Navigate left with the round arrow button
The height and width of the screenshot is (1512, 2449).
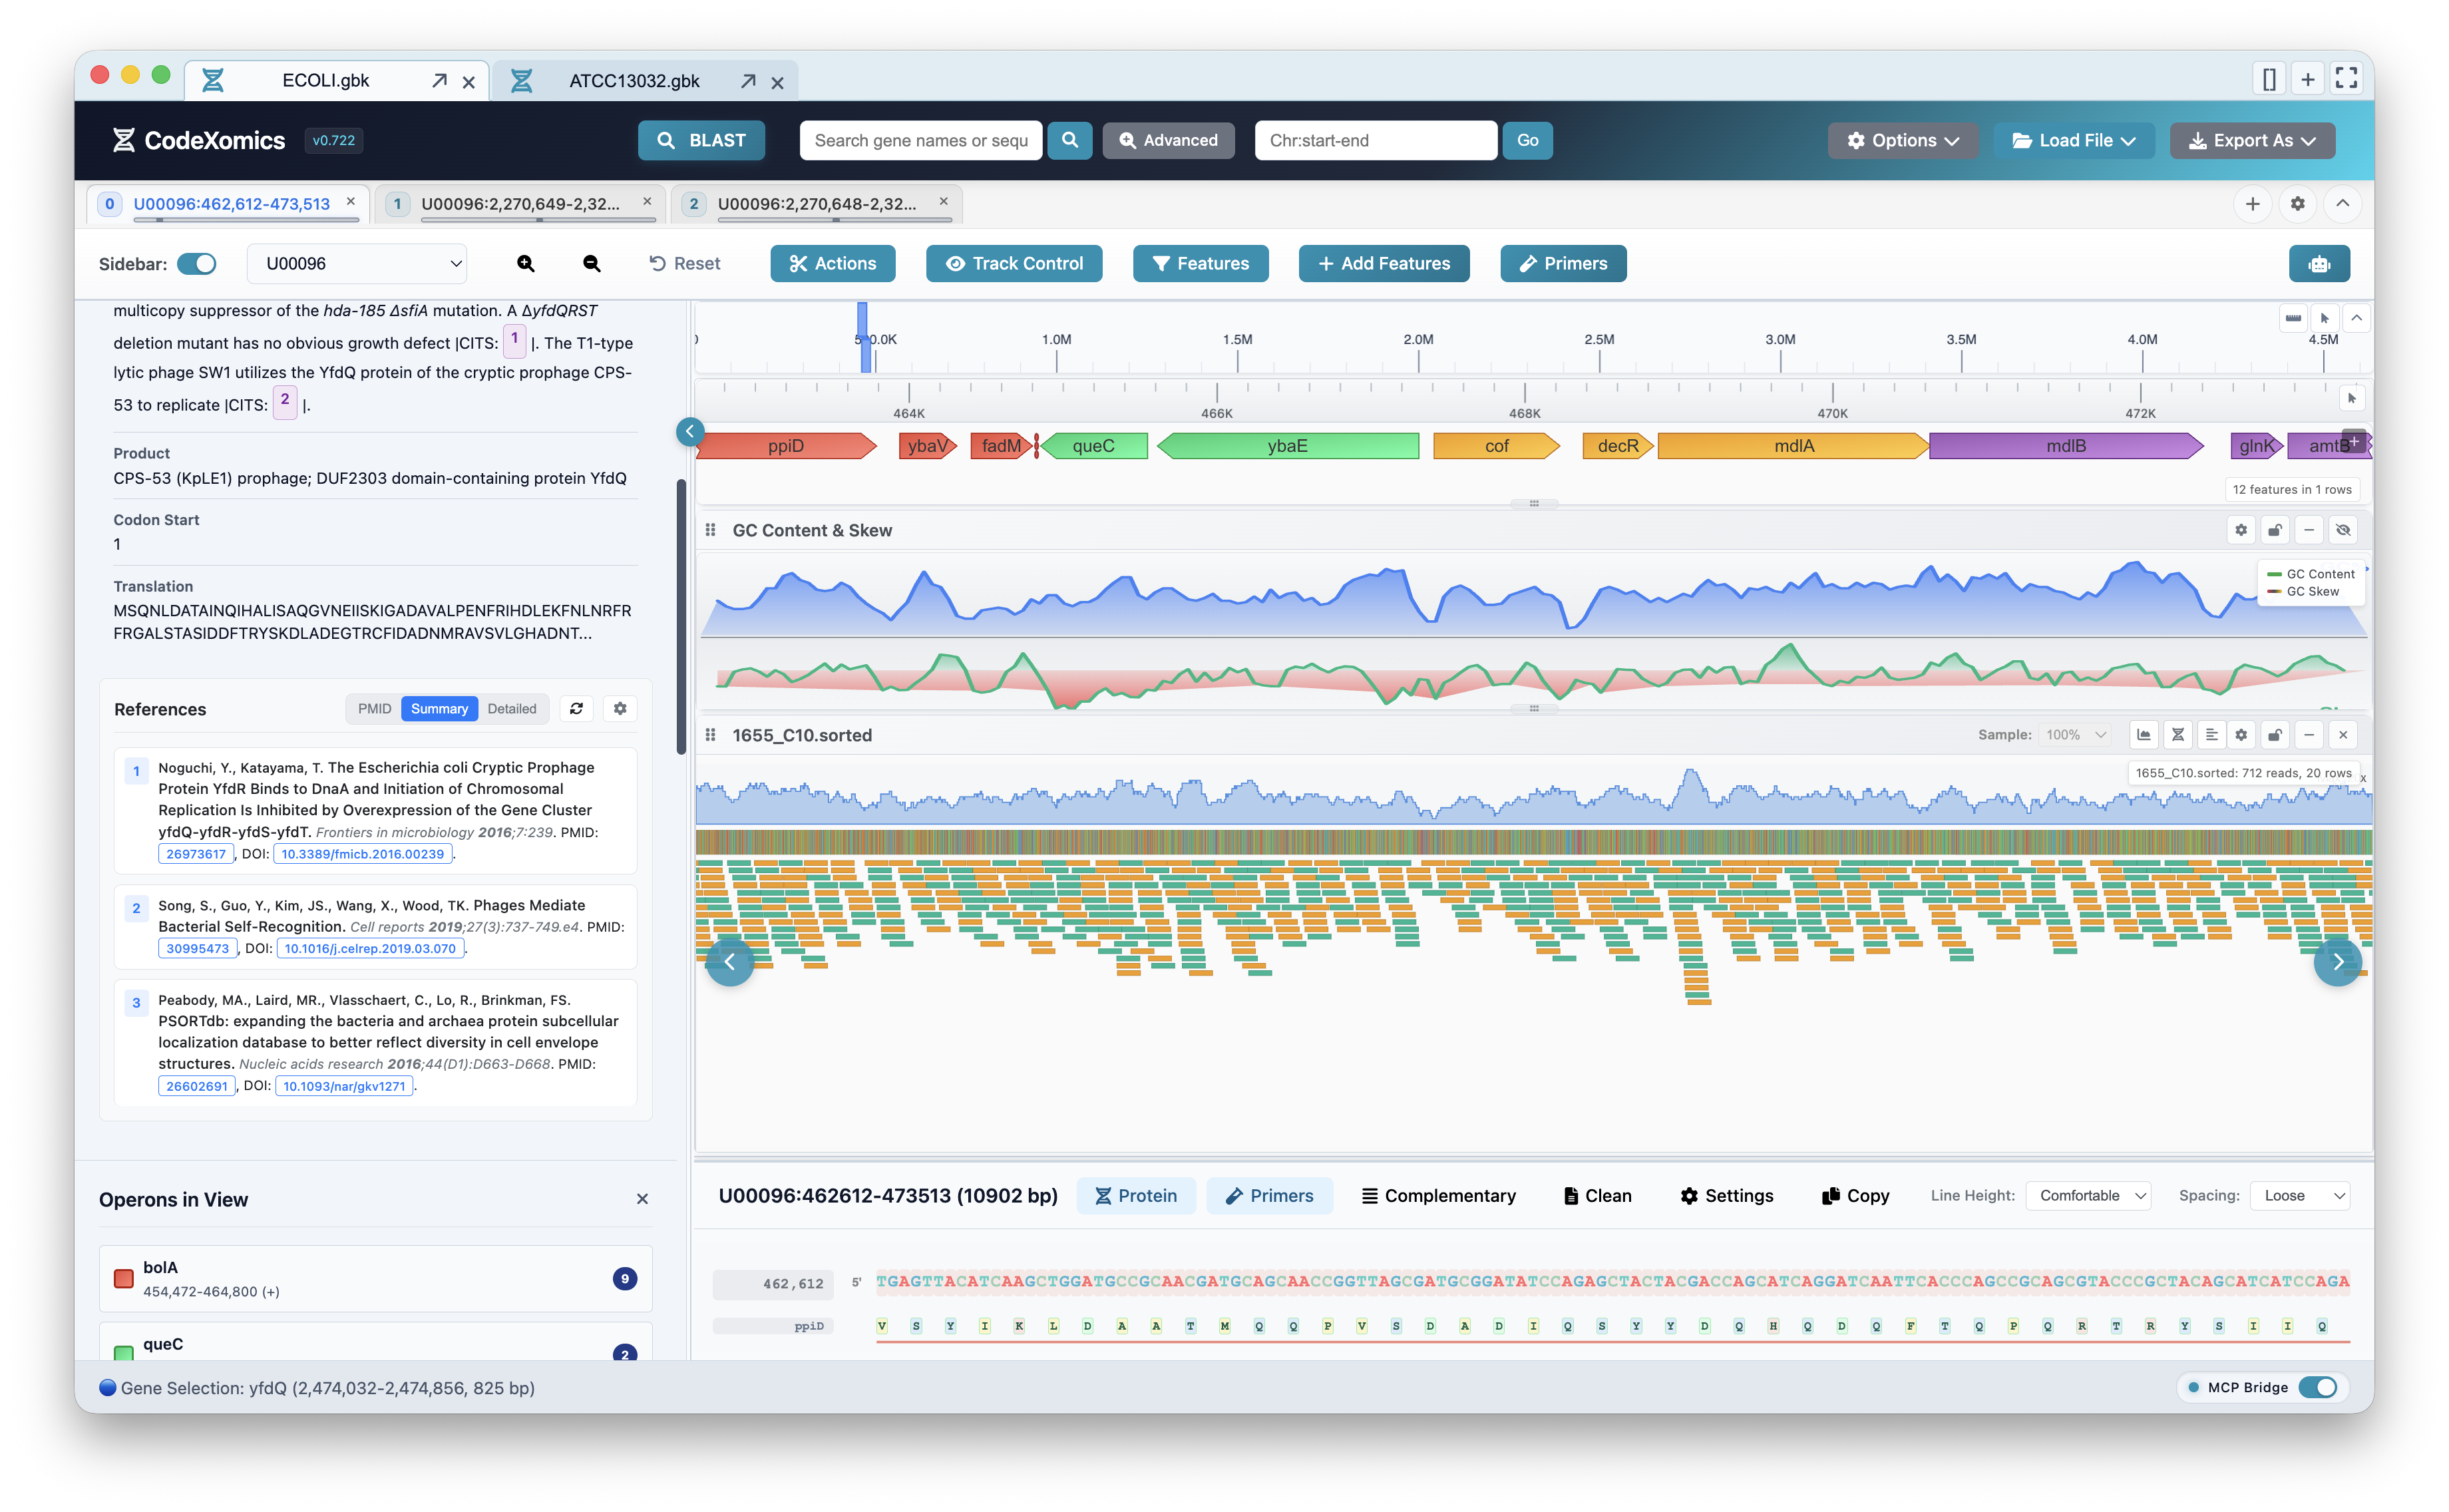(x=730, y=962)
